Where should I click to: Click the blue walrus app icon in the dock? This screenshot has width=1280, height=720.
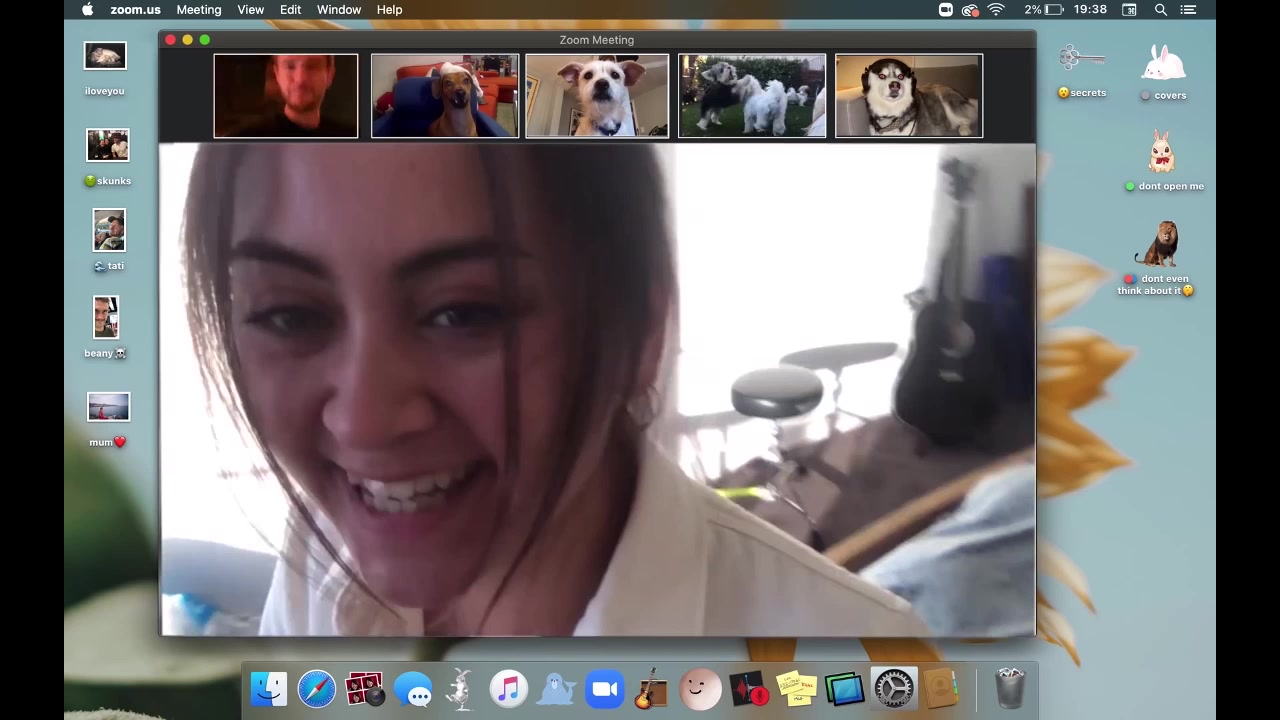click(x=556, y=689)
